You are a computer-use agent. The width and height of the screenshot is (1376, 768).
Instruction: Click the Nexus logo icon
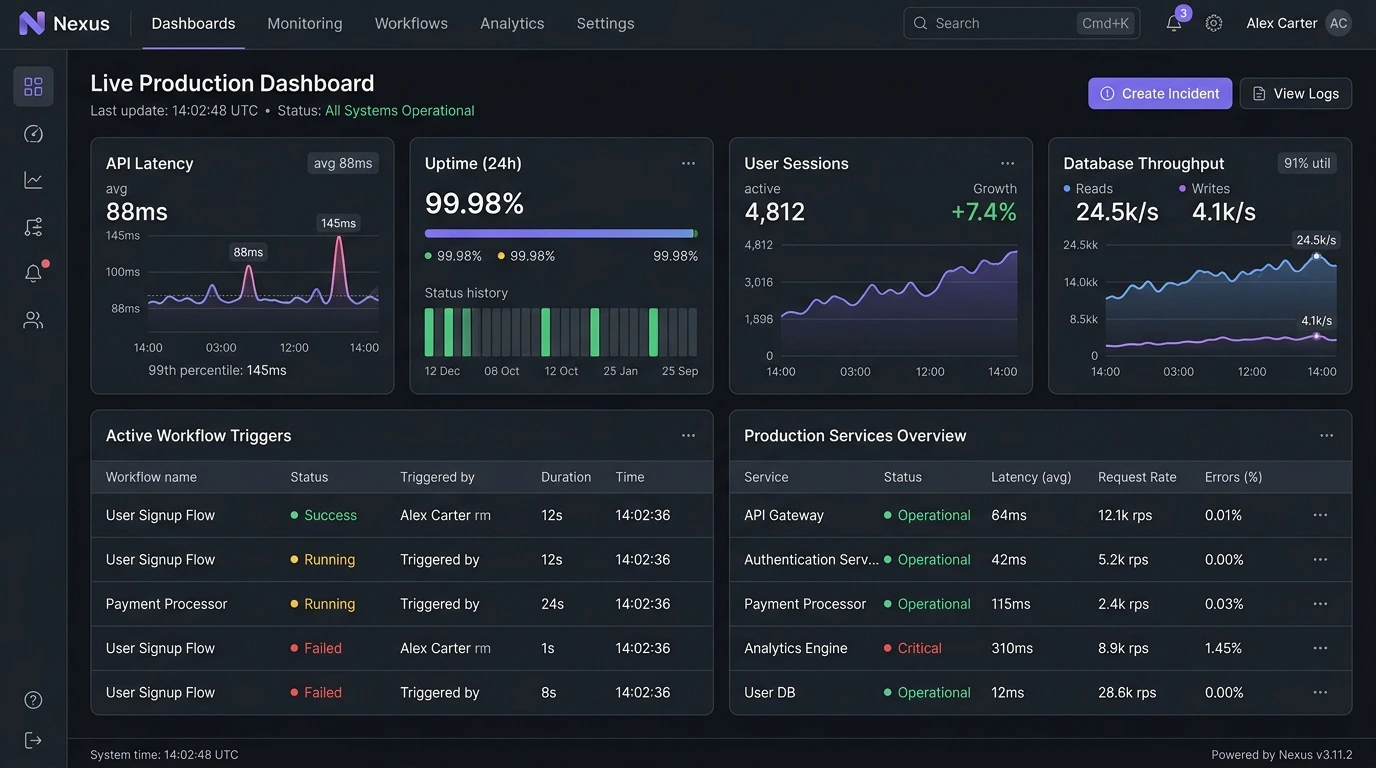32,23
